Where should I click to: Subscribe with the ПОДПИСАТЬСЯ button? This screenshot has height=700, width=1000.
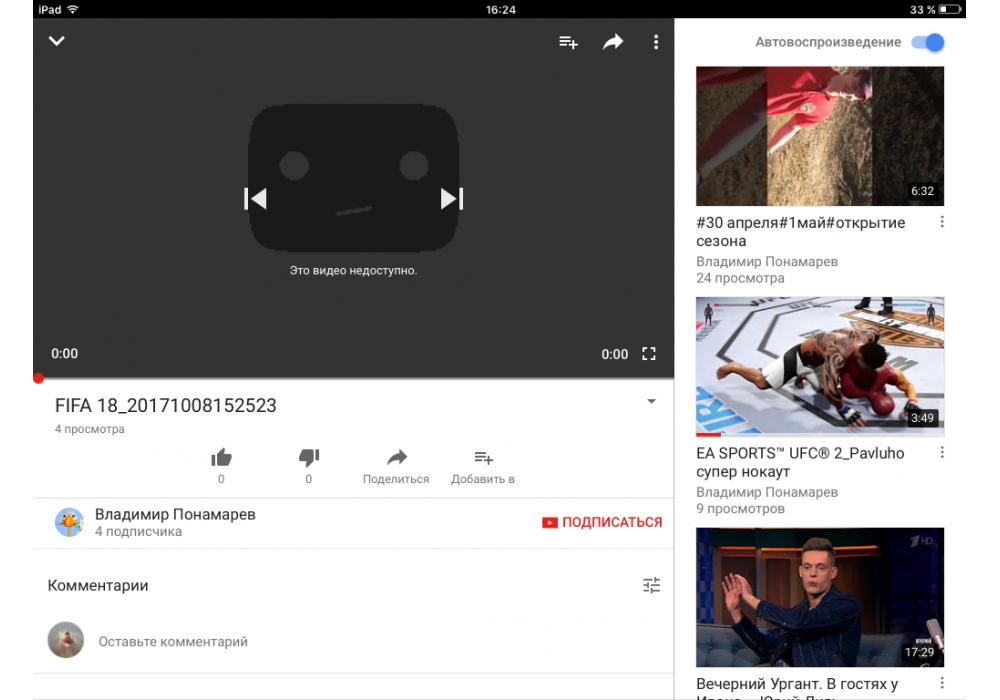click(x=602, y=522)
